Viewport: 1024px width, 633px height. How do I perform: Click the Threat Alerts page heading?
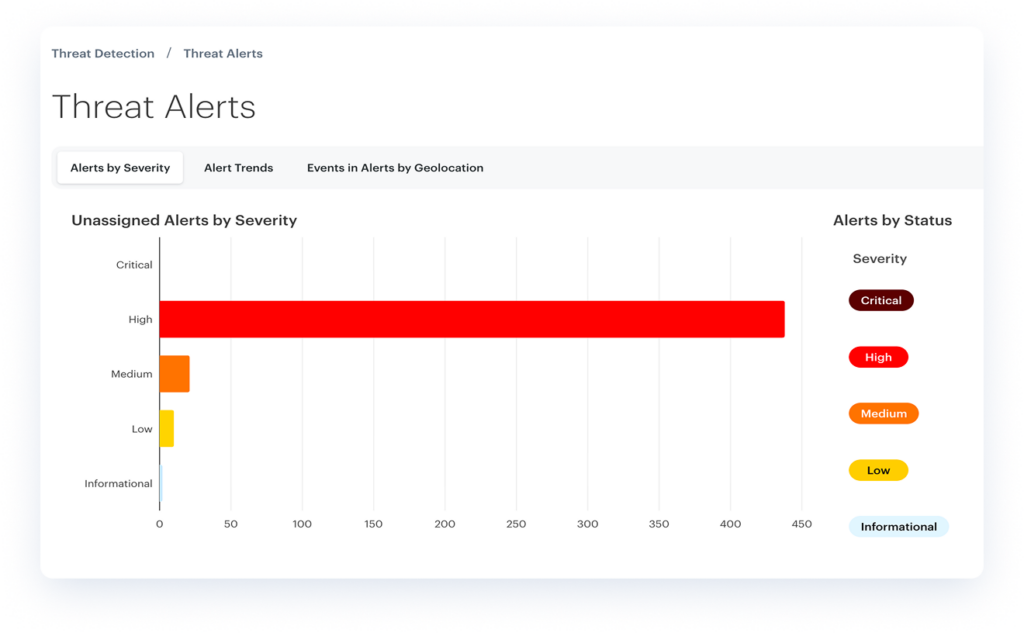[154, 107]
